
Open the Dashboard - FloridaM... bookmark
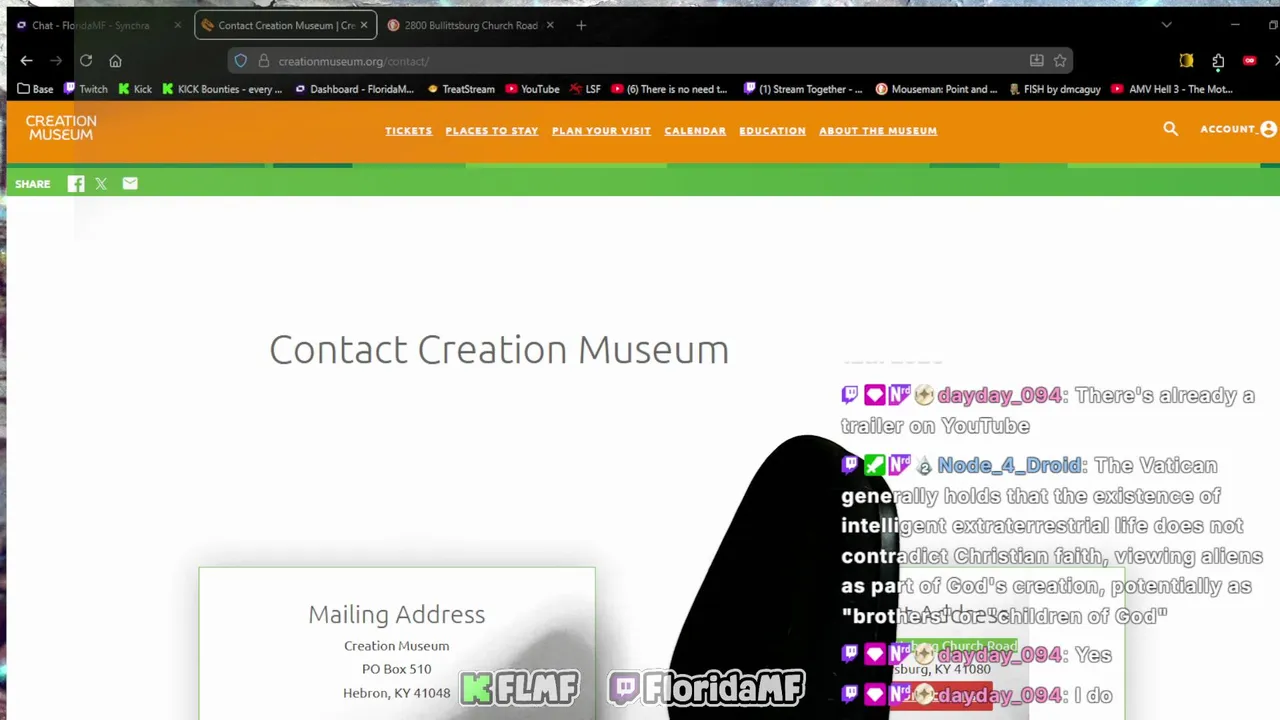[354, 89]
